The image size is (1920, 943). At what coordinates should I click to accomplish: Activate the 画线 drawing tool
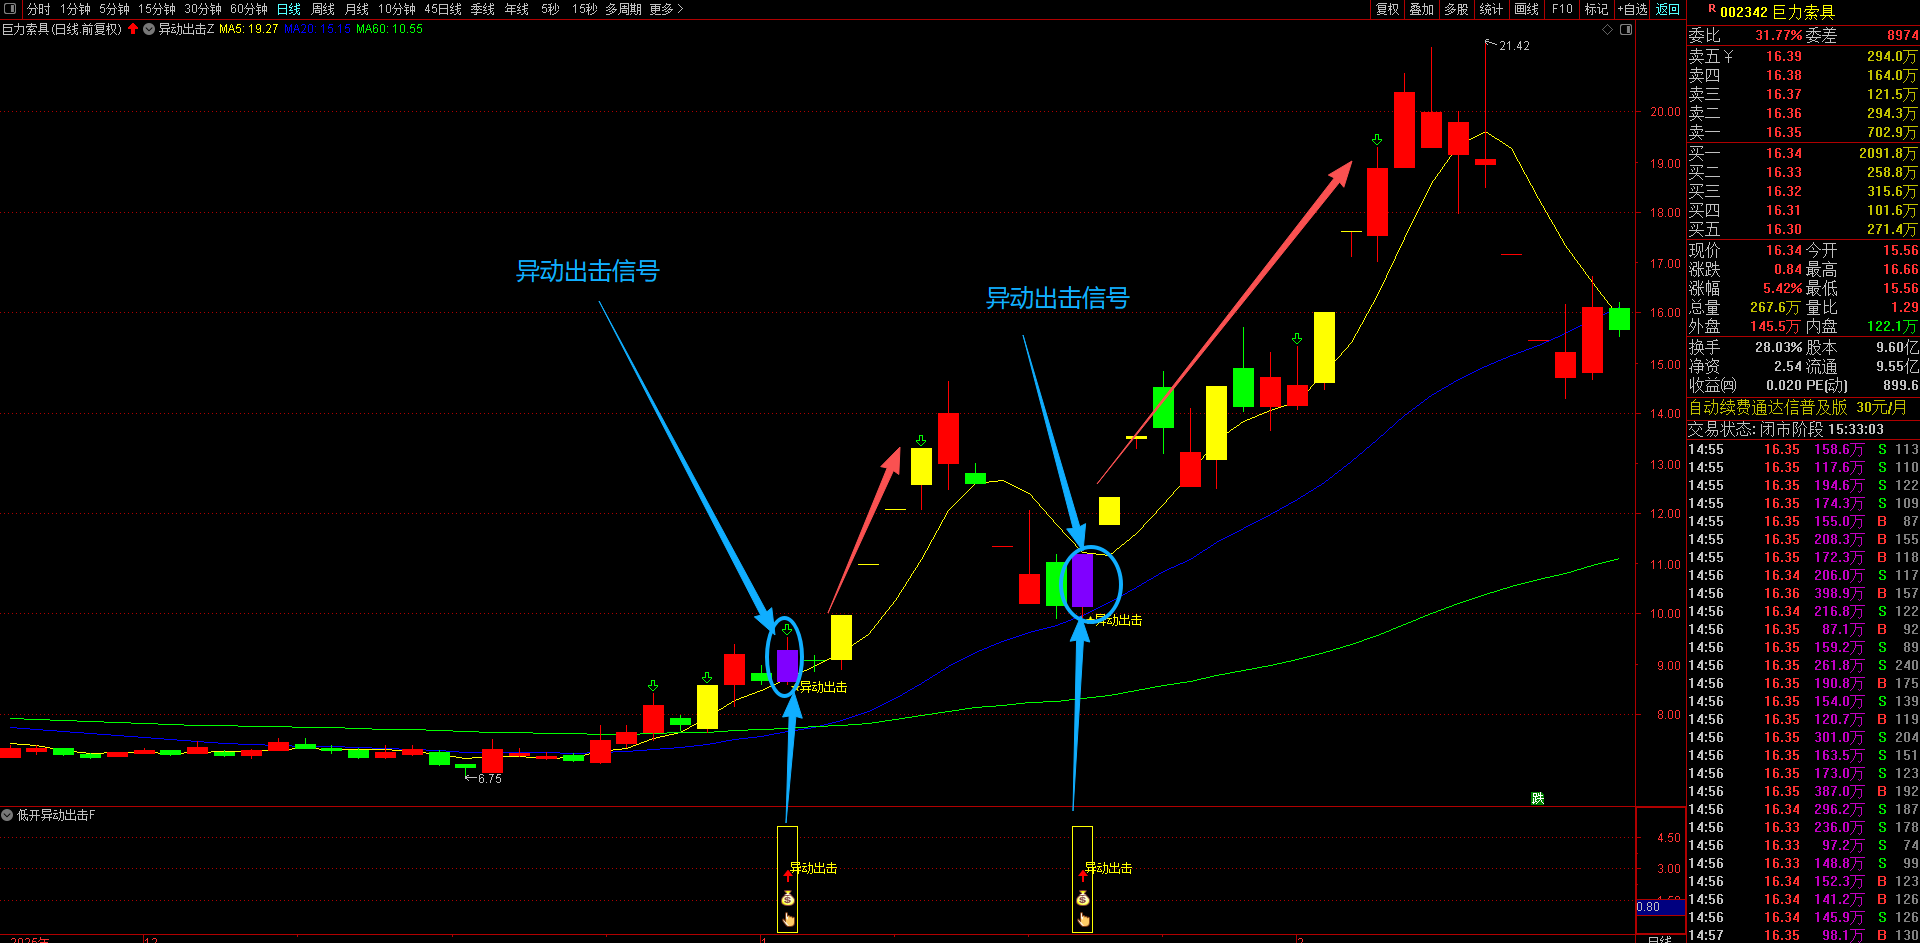(1527, 9)
